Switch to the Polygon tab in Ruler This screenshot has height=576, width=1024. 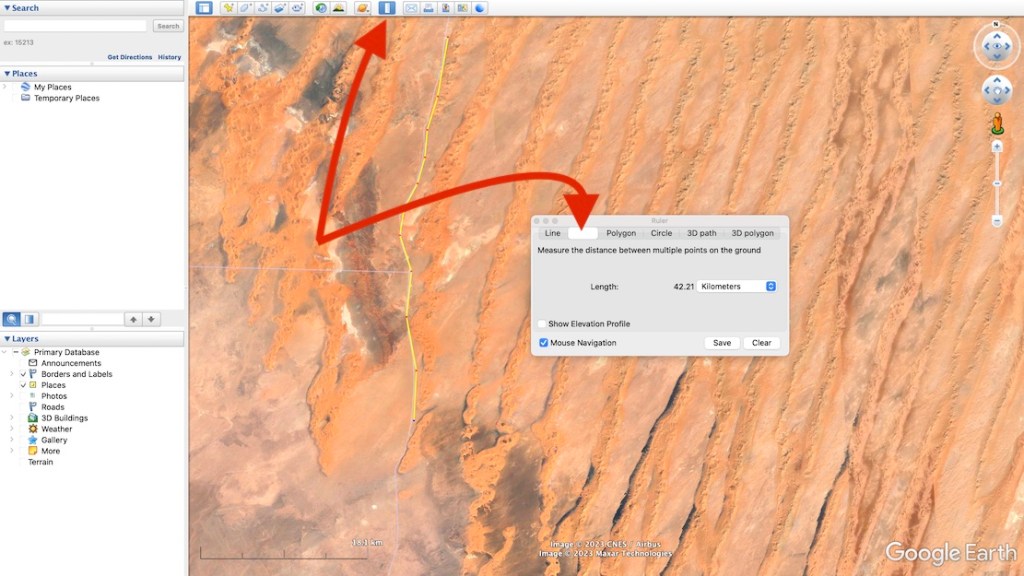pos(620,233)
